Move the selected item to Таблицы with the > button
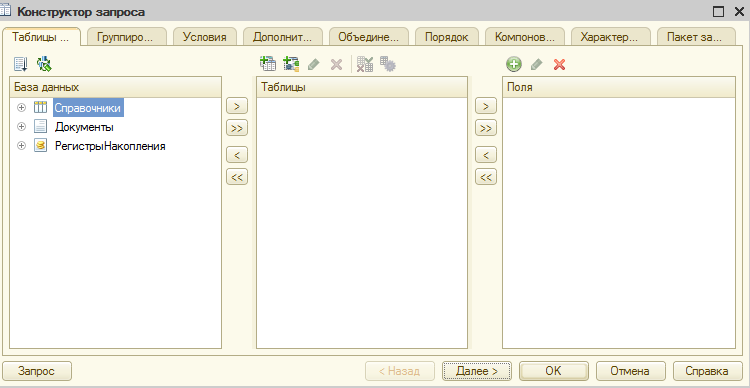 pos(237,106)
